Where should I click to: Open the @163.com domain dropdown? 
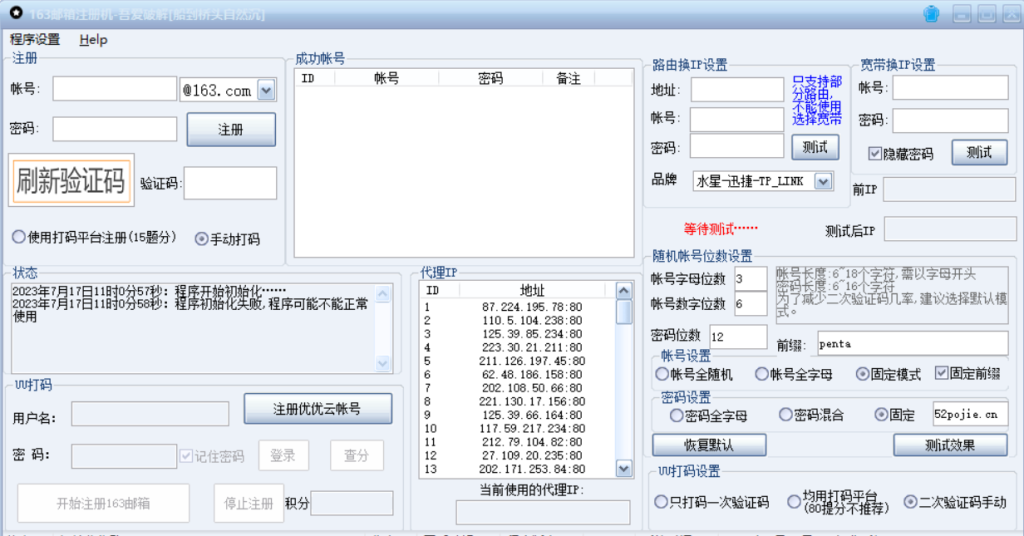[266, 90]
